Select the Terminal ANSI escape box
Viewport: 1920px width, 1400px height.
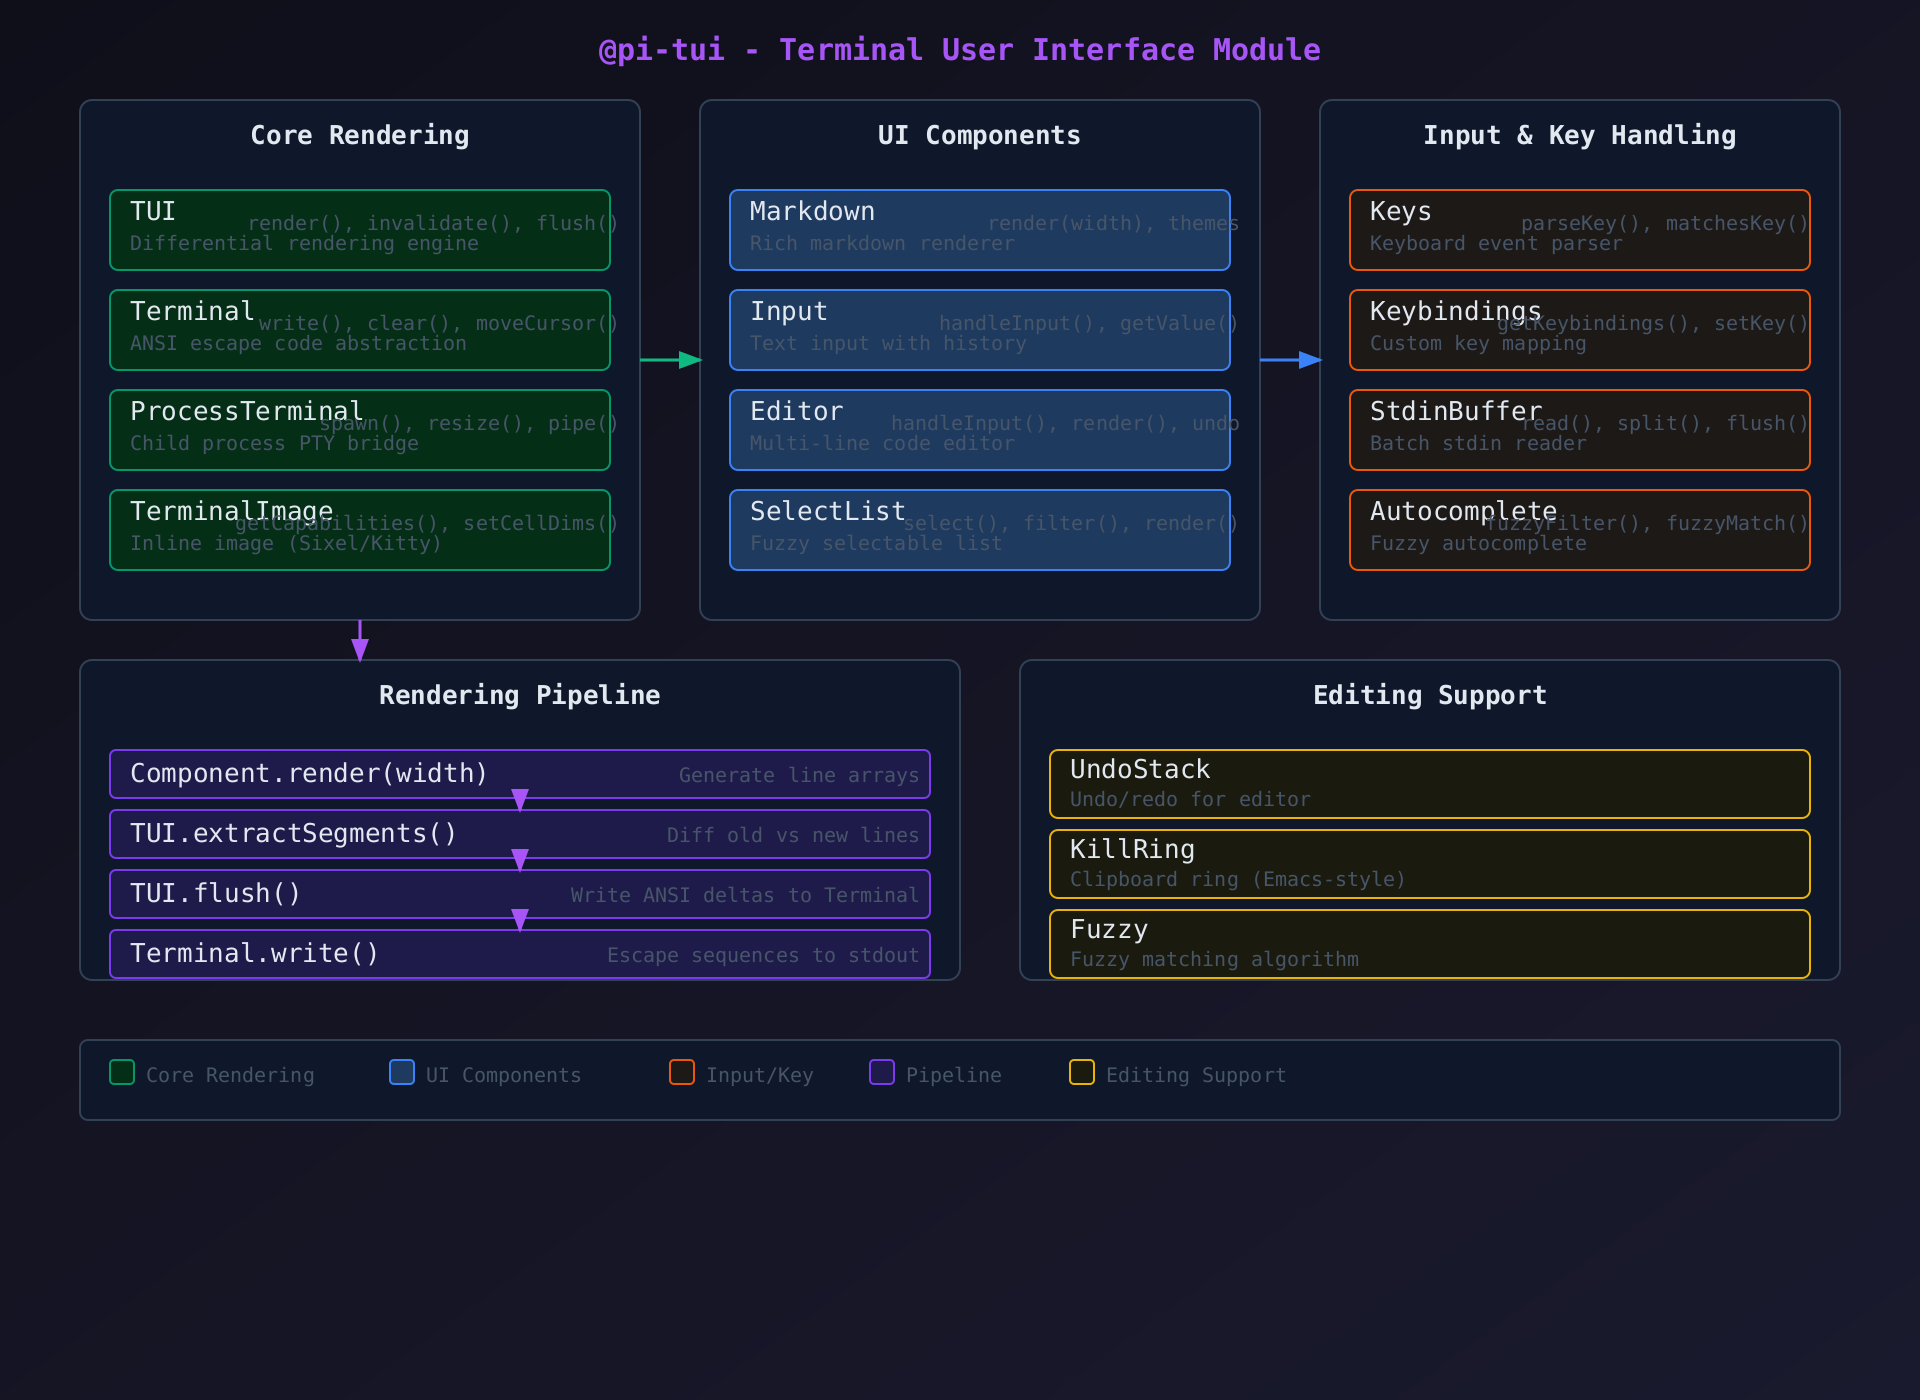point(360,330)
